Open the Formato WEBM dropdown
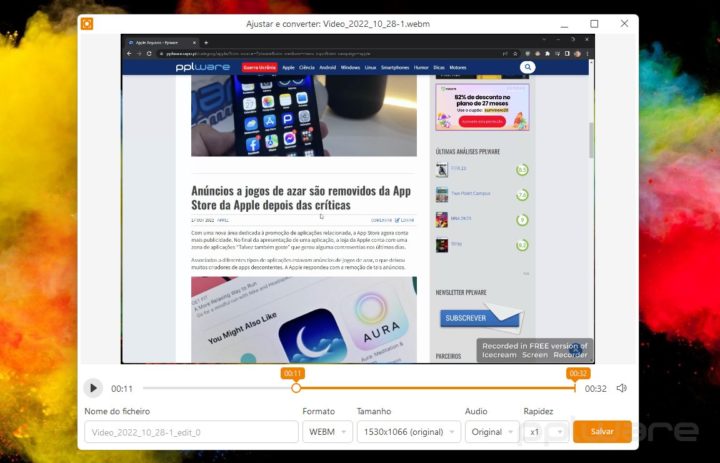Image resolution: width=720 pixels, height=463 pixels. point(327,432)
